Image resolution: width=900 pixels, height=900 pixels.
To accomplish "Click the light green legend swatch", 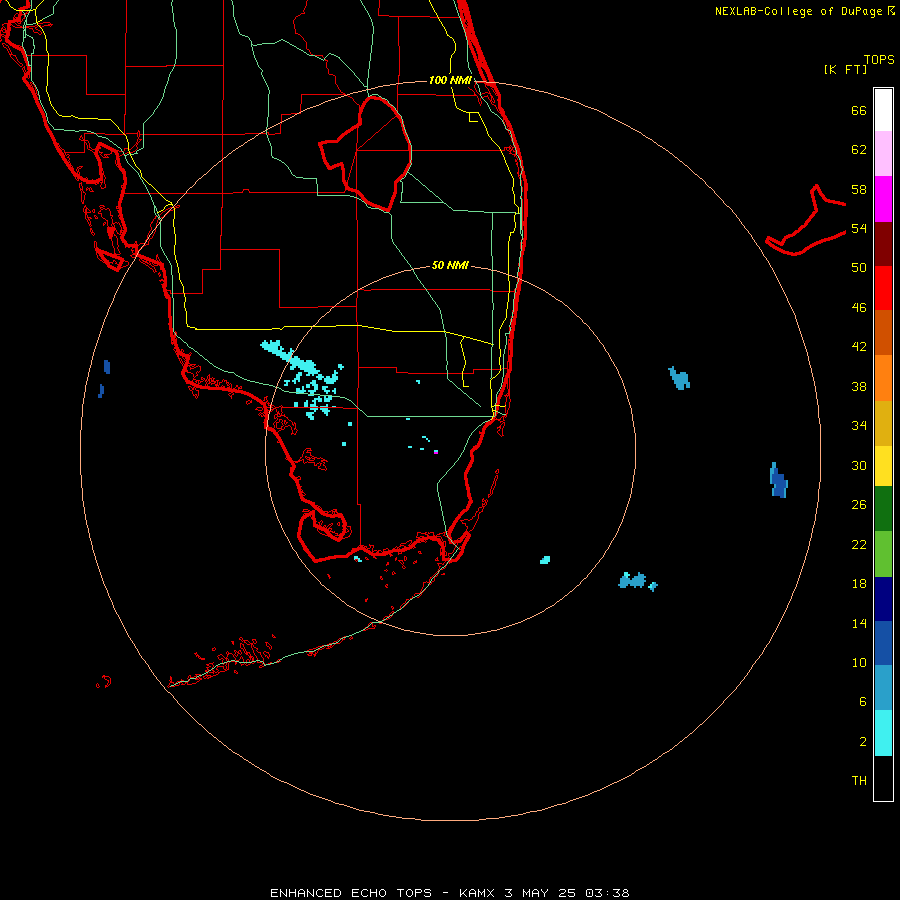I will pos(883,554).
